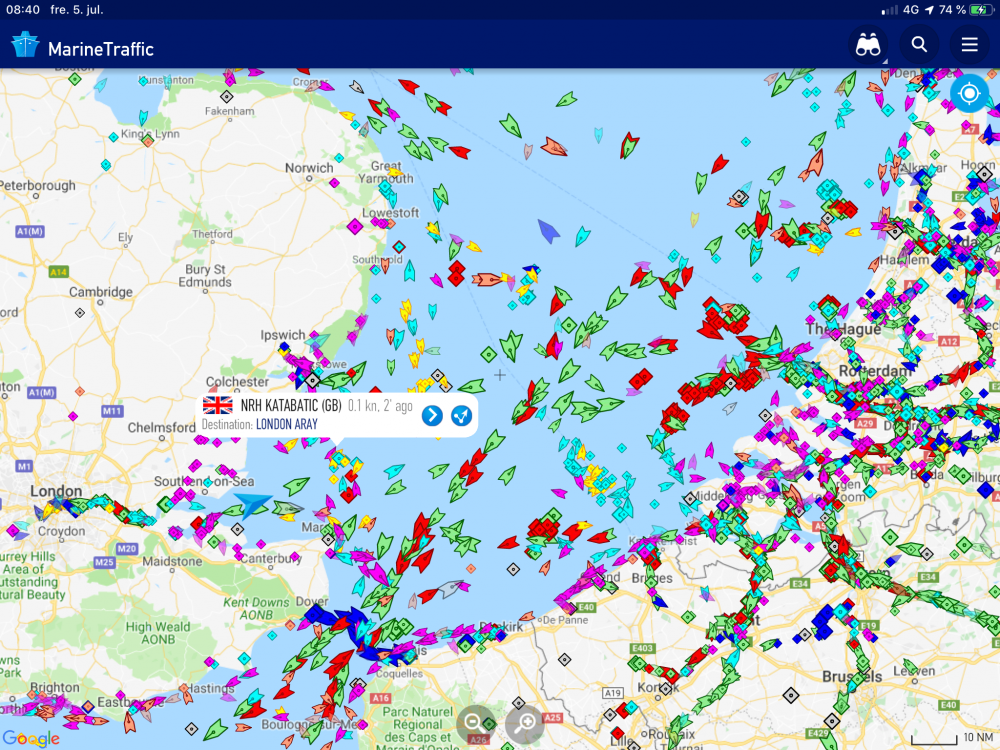Tap the Norwich city label
Viewport: 1000px width, 750px height.
click(309, 168)
